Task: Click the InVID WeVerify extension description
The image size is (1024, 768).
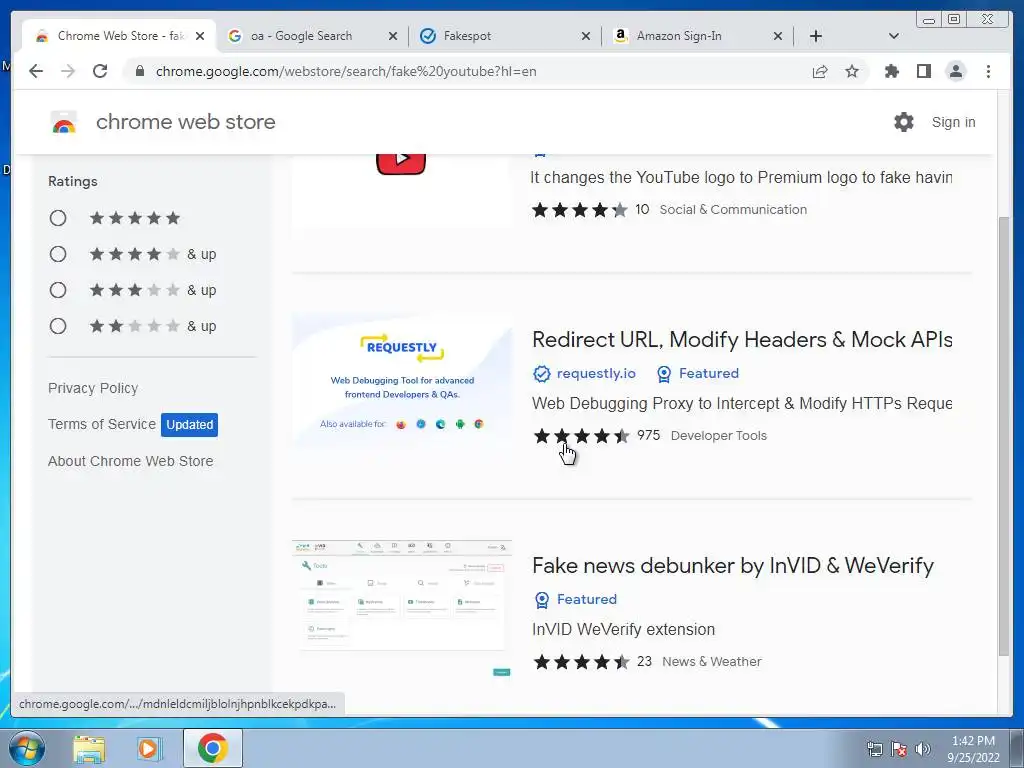Action: (624, 630)
